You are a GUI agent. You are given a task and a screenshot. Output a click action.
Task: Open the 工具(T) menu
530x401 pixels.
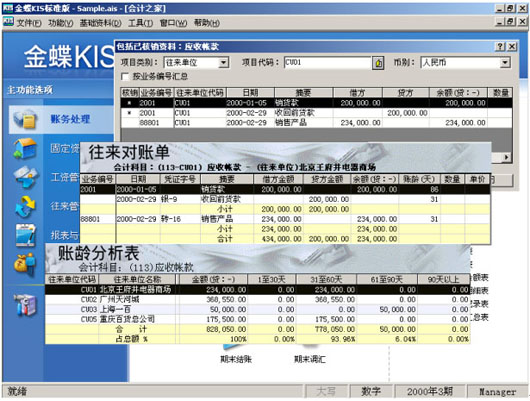tap(140, 23)
